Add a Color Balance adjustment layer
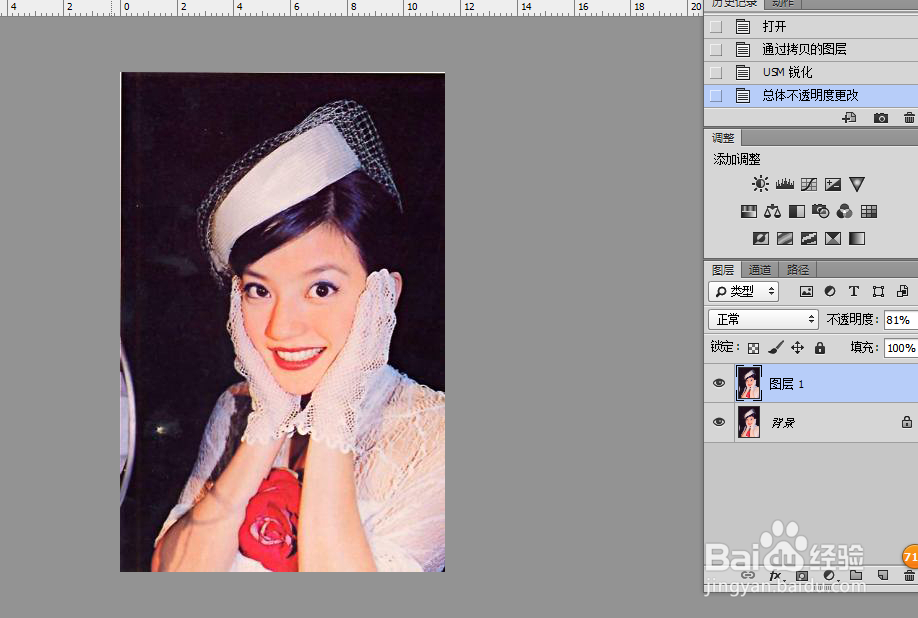 [x=772, y=211]
